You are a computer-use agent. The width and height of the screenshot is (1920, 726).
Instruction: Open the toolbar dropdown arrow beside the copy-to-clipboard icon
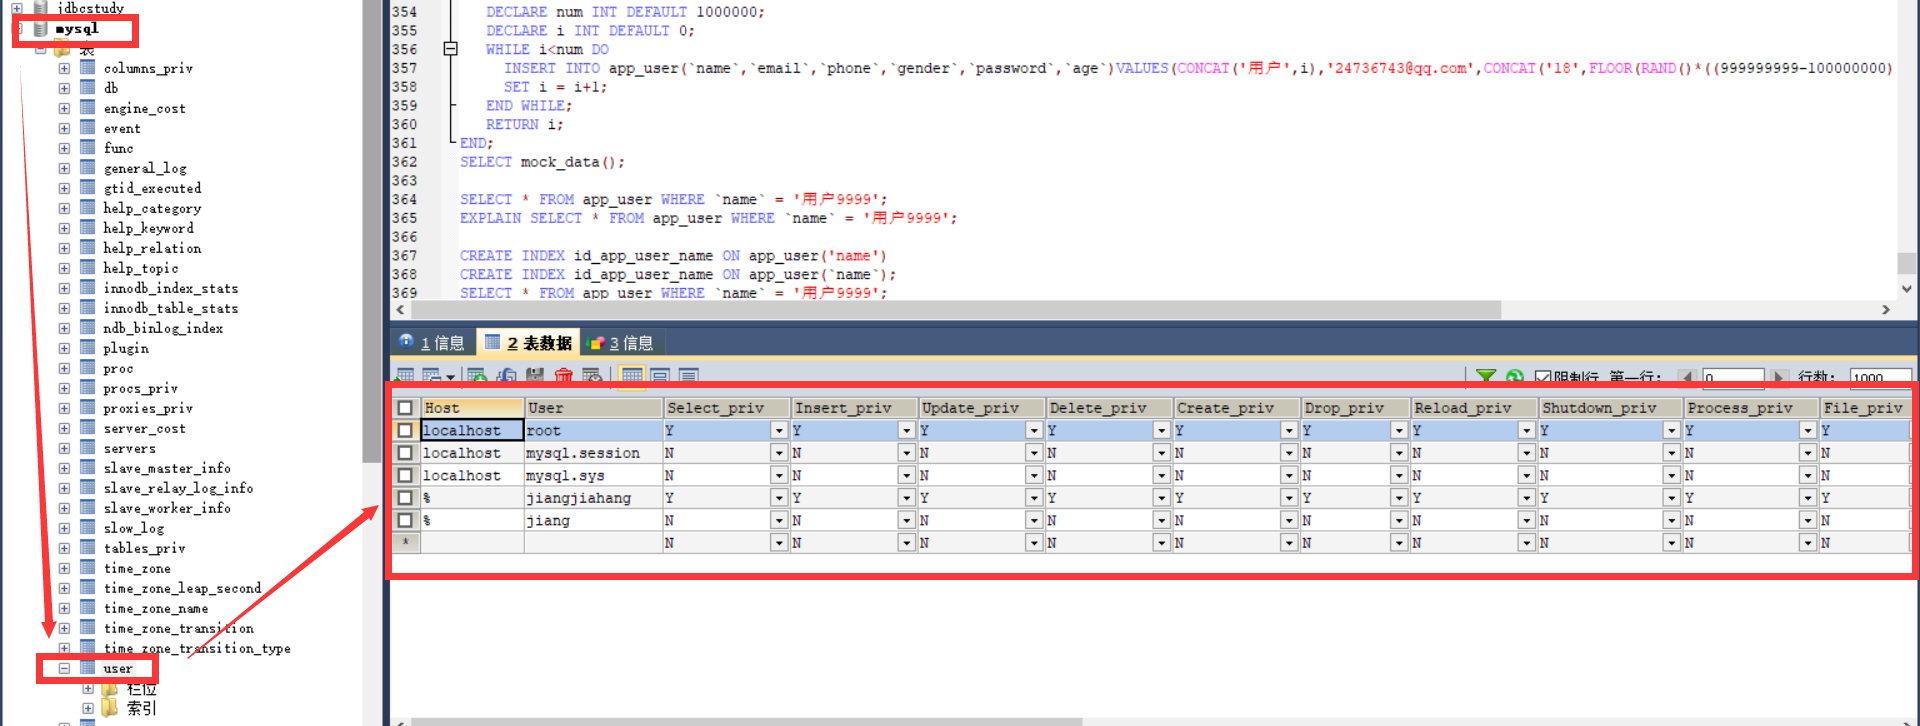point(451,377)
